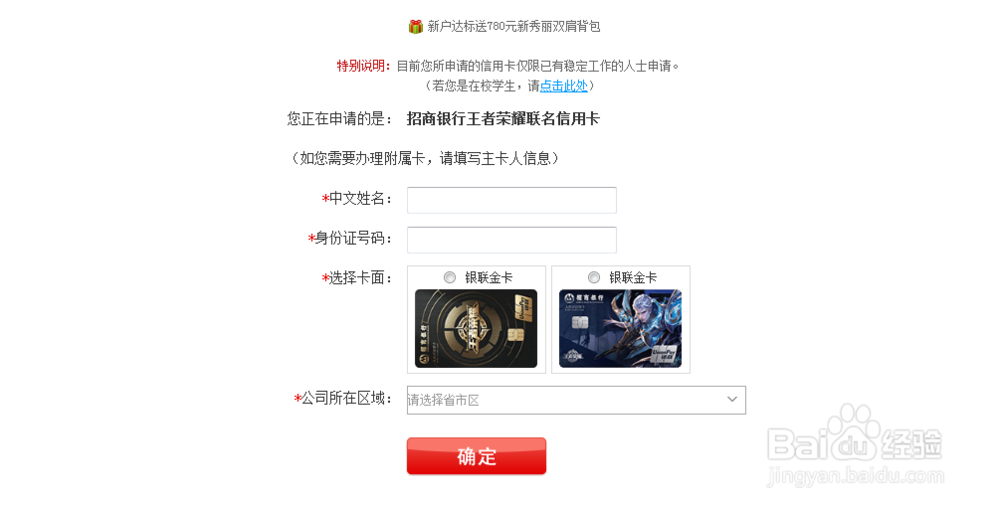Click the 选择卡面 field label
This screenshot has height=510, width=1000.
point(358,278)
